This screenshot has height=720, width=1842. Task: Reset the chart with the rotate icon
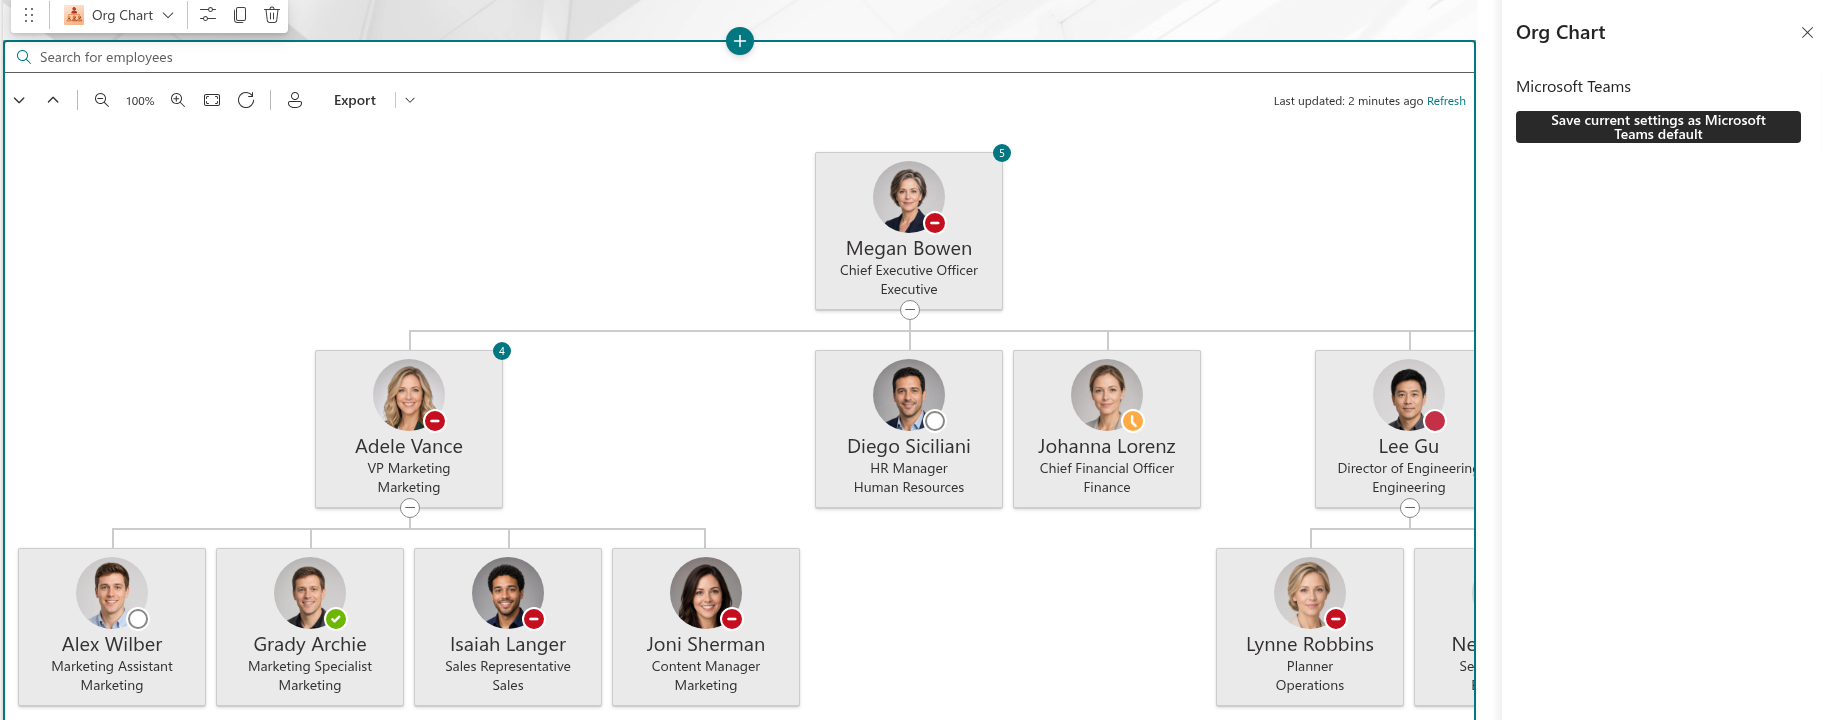(246, 100)
